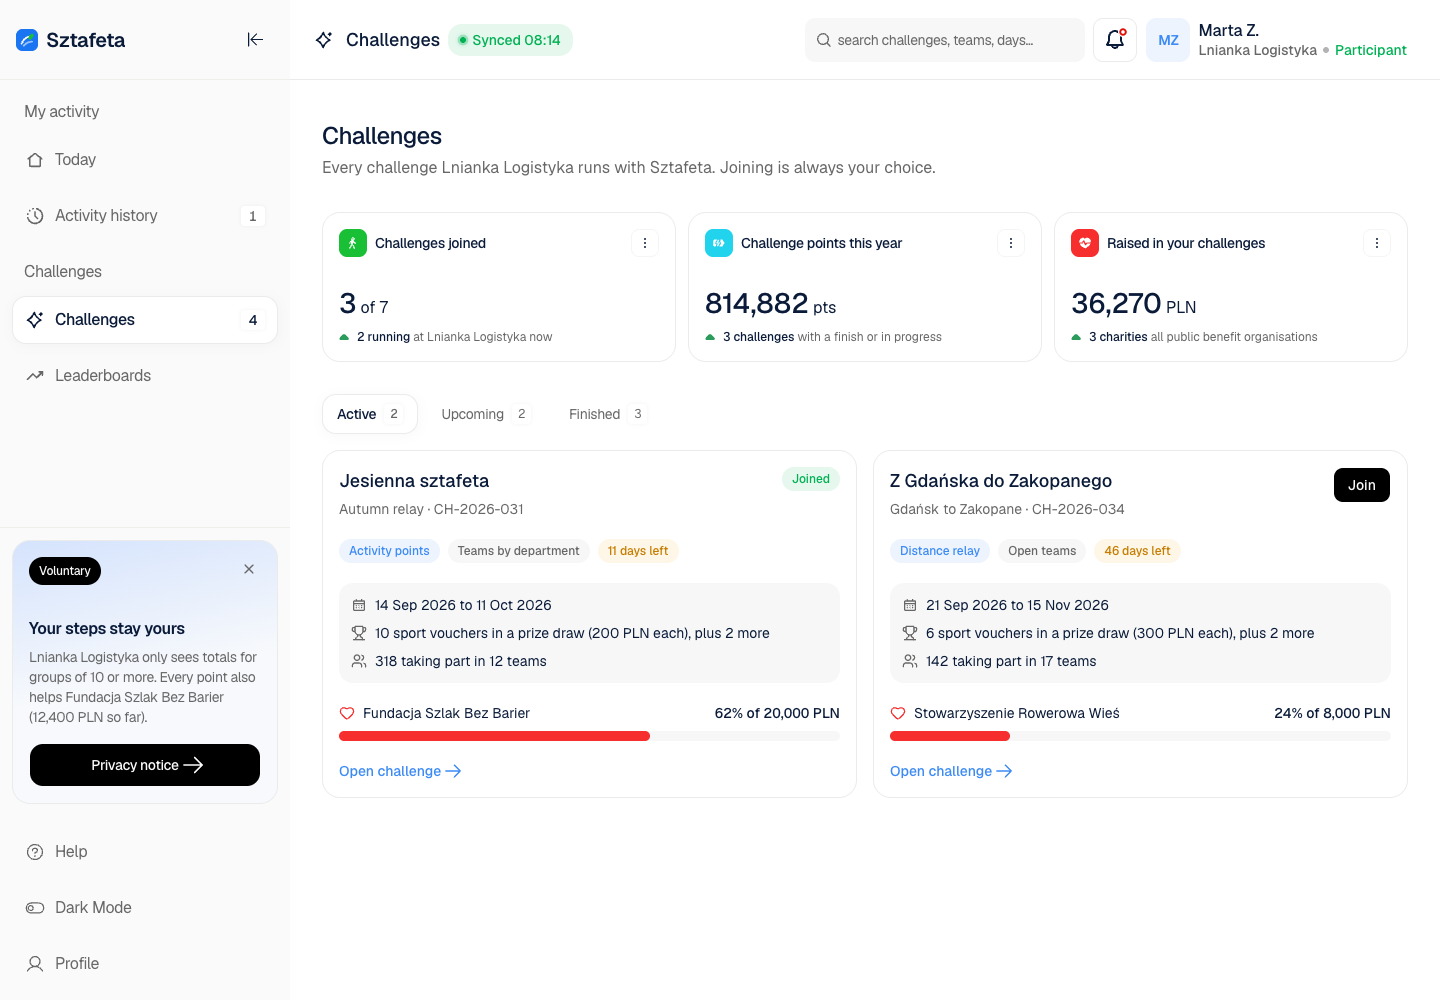Viewport: 1440px width, 1000px height.
Task: Join the Z Gdańska do Zakopanego challenge
Action: (1362, 485)
